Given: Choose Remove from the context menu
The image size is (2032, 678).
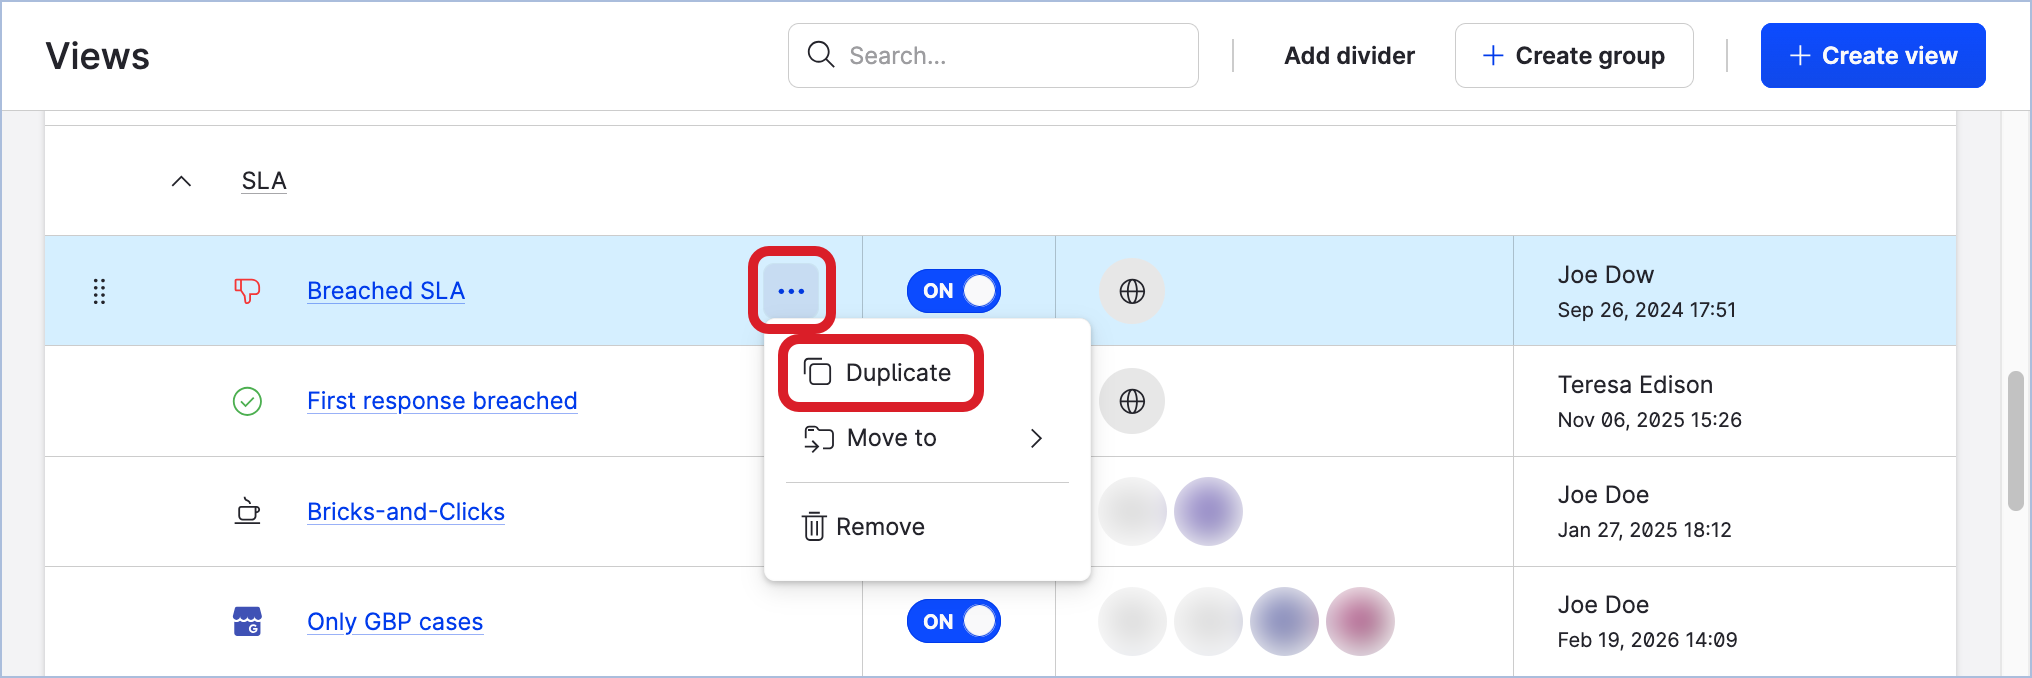Looking at the screenshot, I should point(880,525).
